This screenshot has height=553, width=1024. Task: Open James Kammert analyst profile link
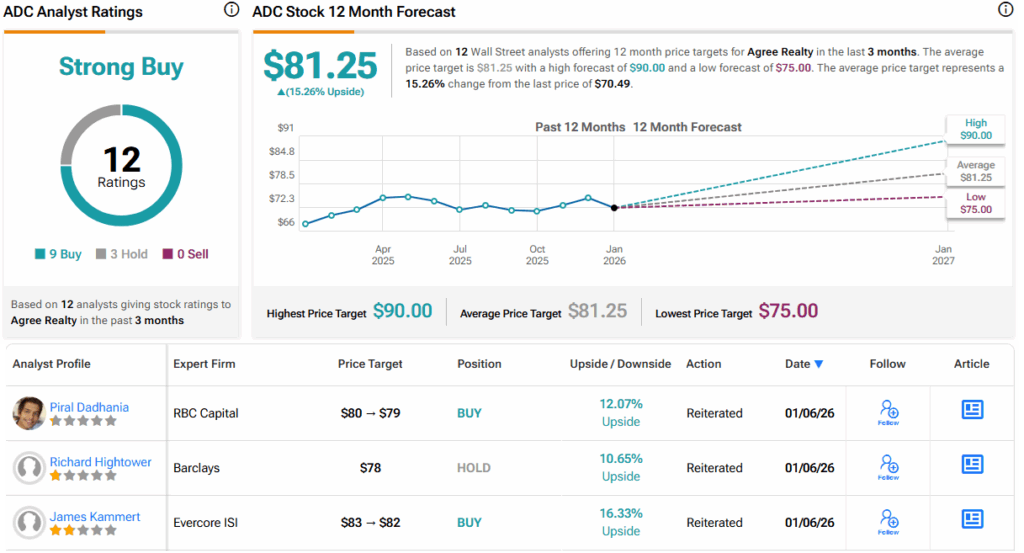point(95,517)
